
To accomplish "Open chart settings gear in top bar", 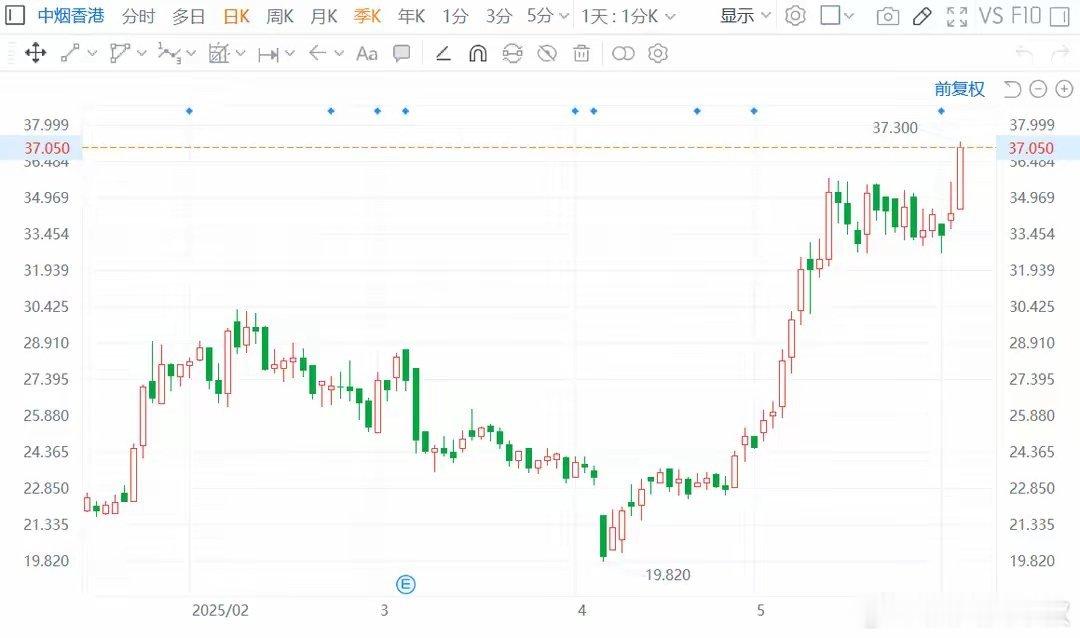I will click(795, 16).
